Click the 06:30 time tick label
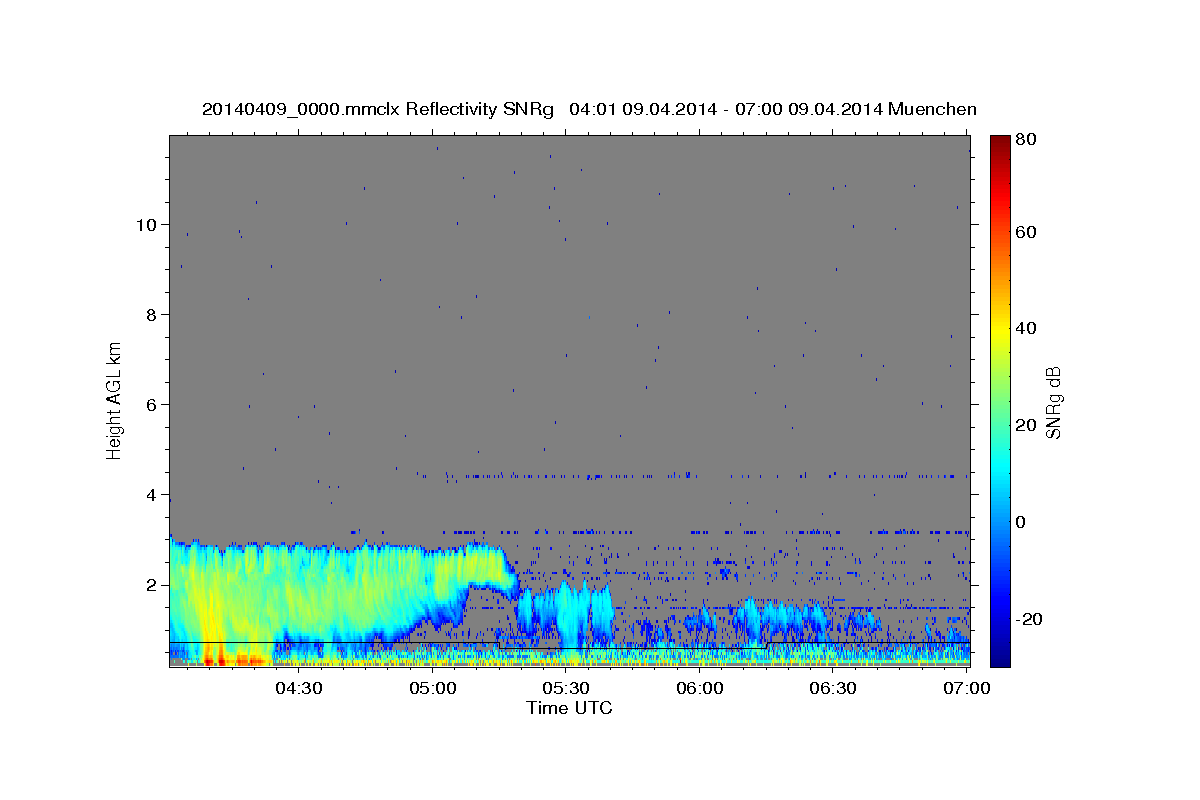 833,688
